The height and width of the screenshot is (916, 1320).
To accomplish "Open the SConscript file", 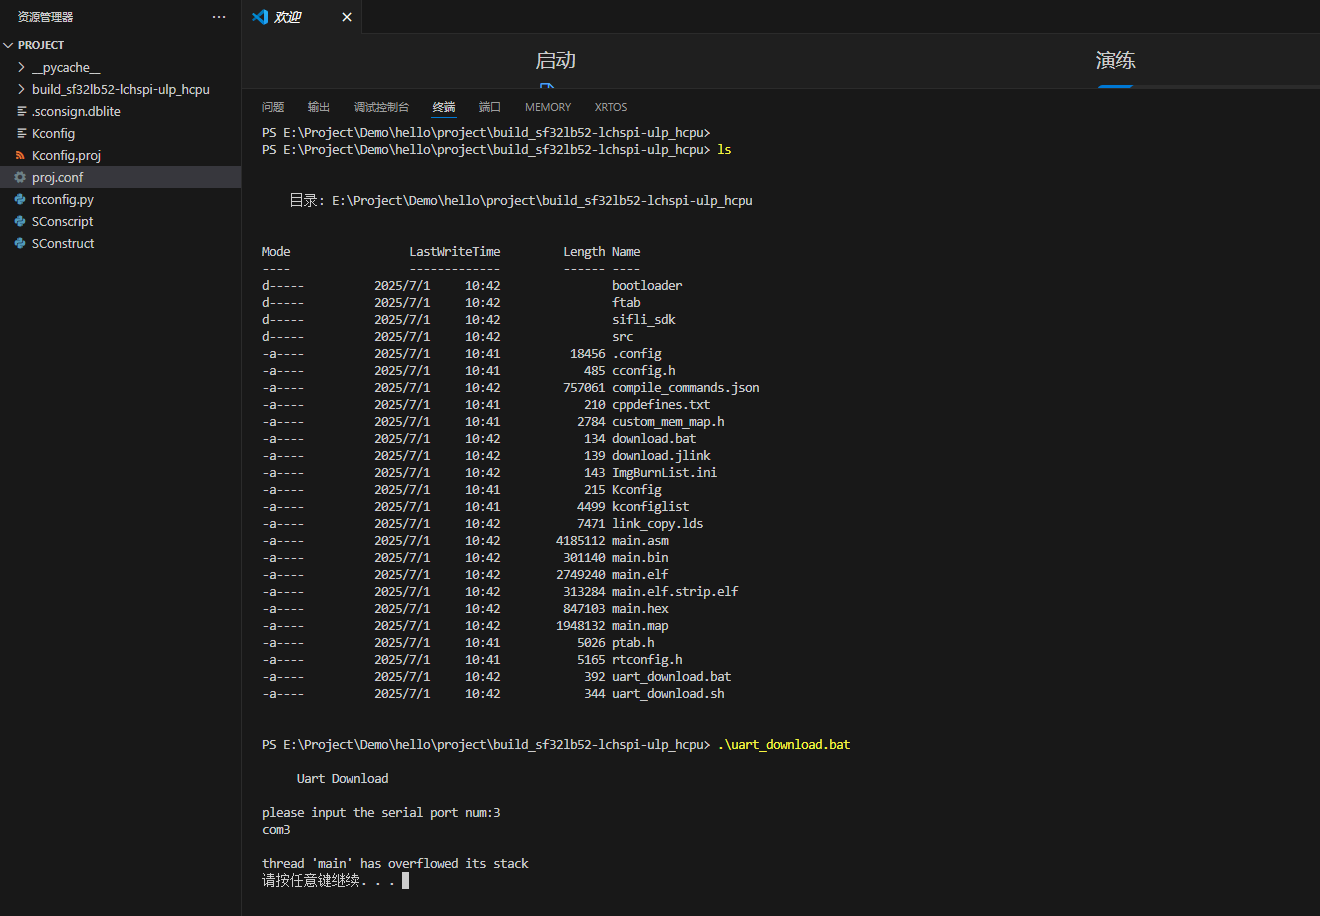I will click(120, 221).
